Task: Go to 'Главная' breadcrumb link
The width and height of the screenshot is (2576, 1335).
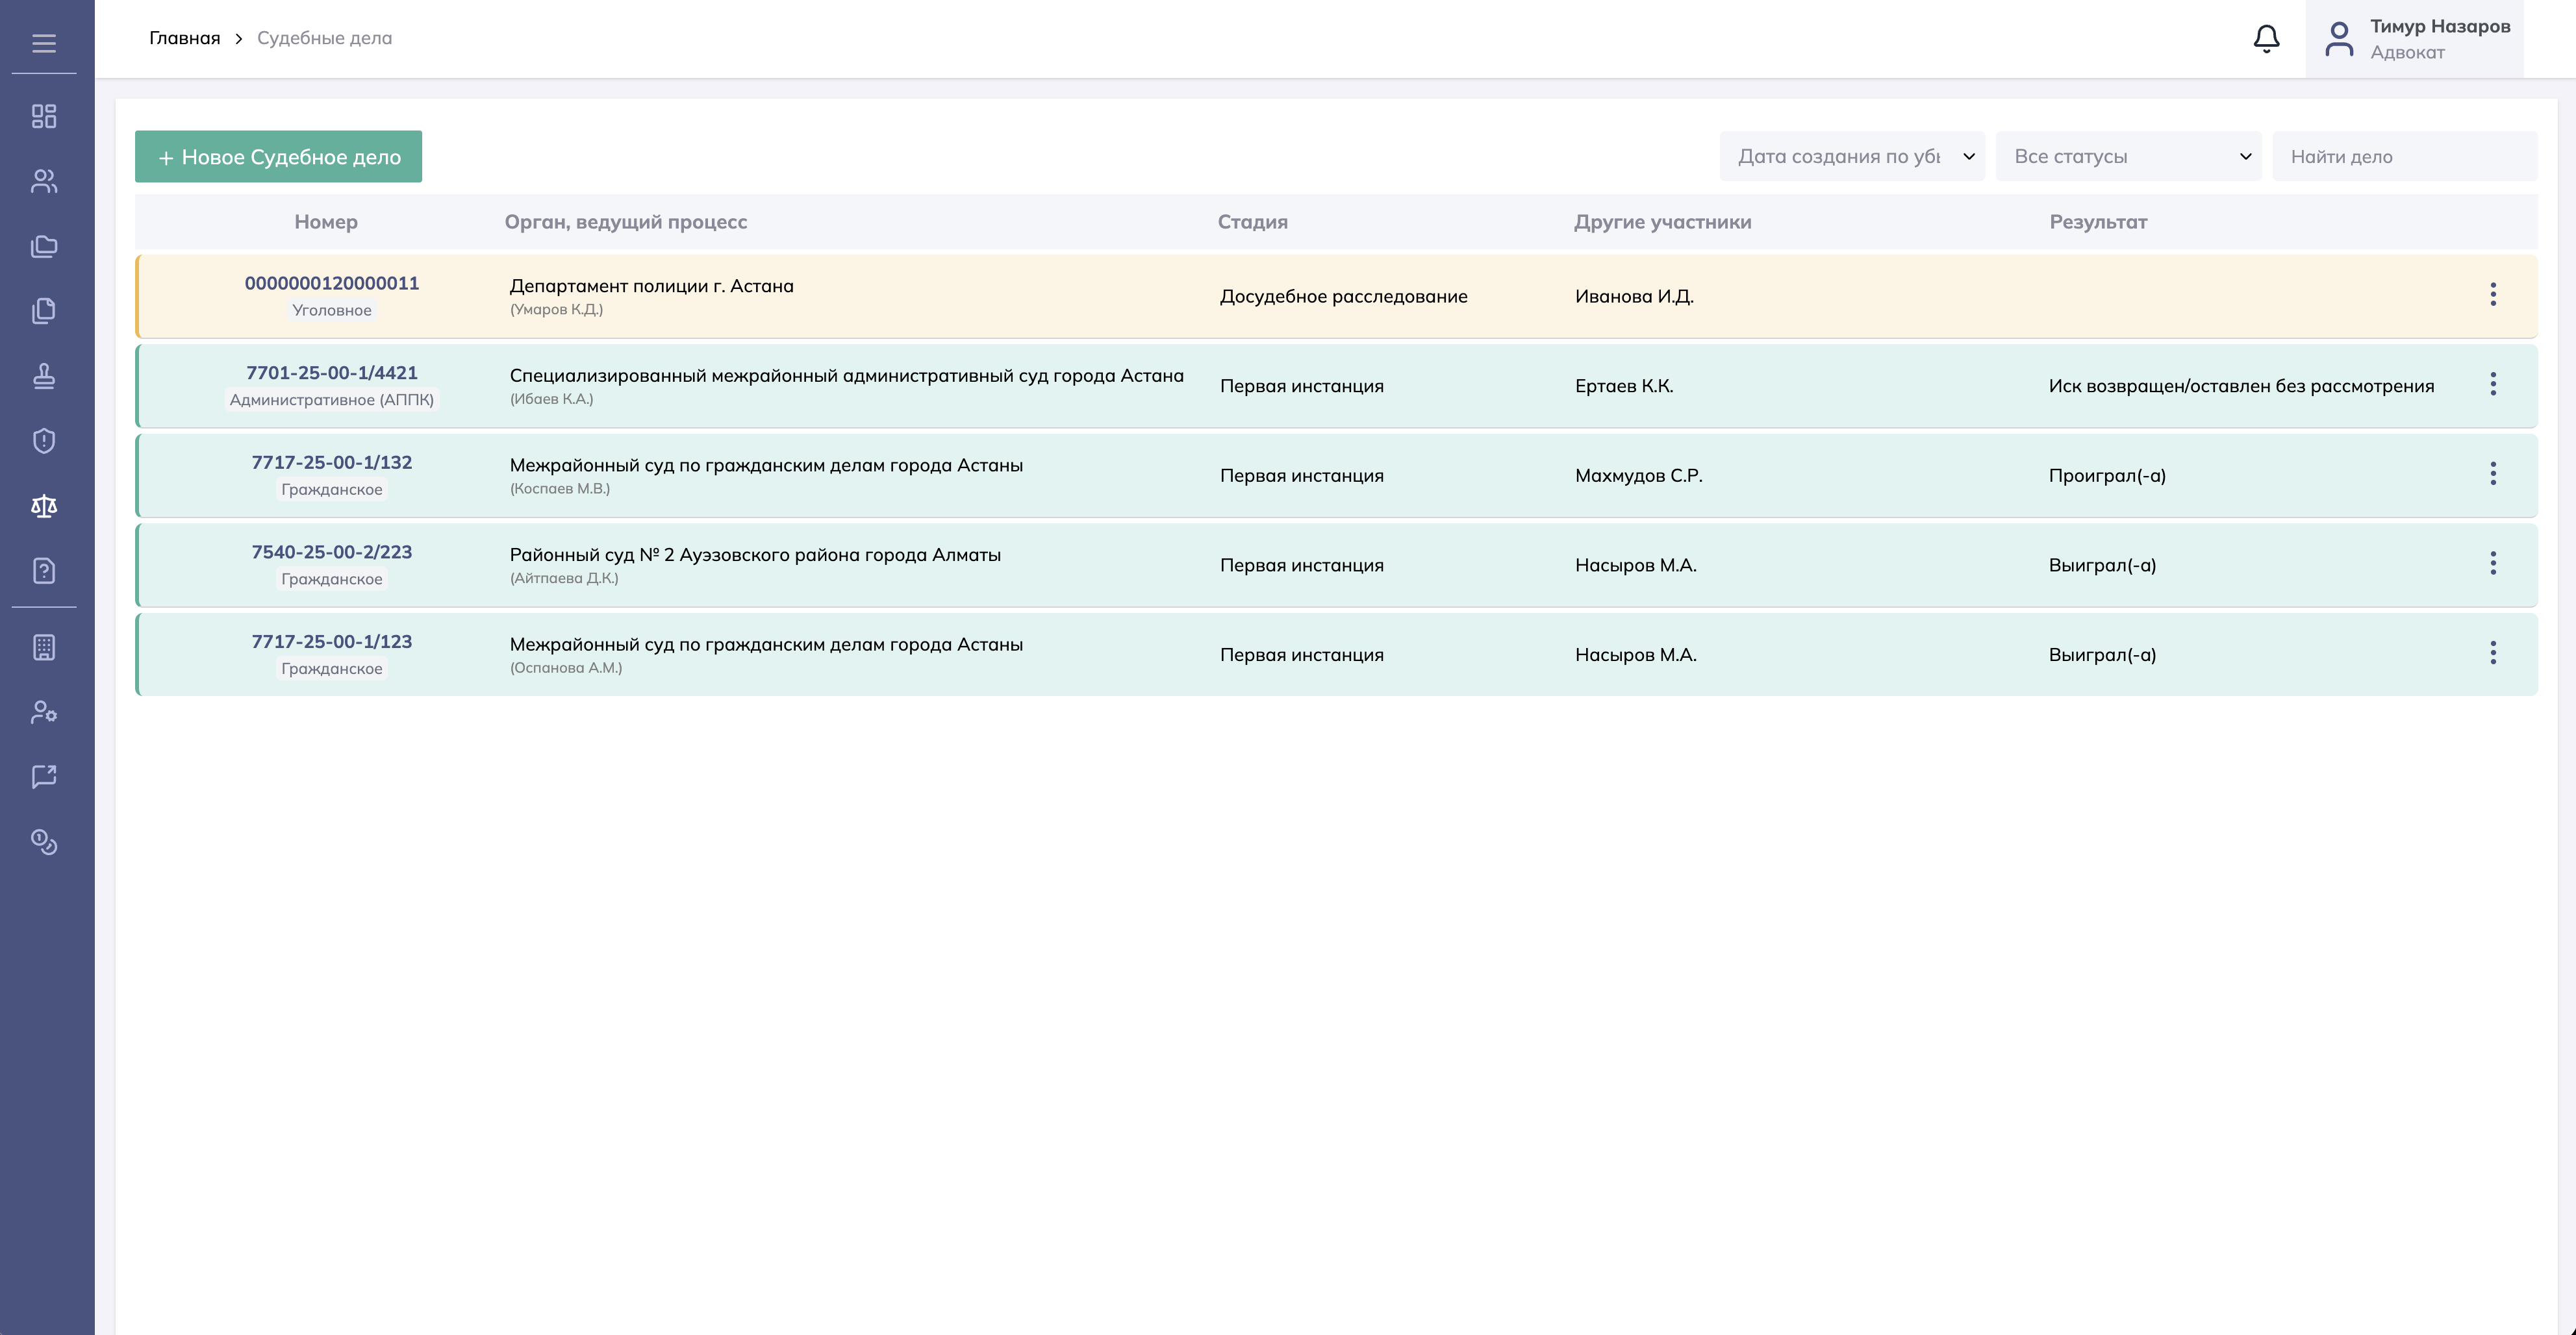Action: [x=185, y=38]
